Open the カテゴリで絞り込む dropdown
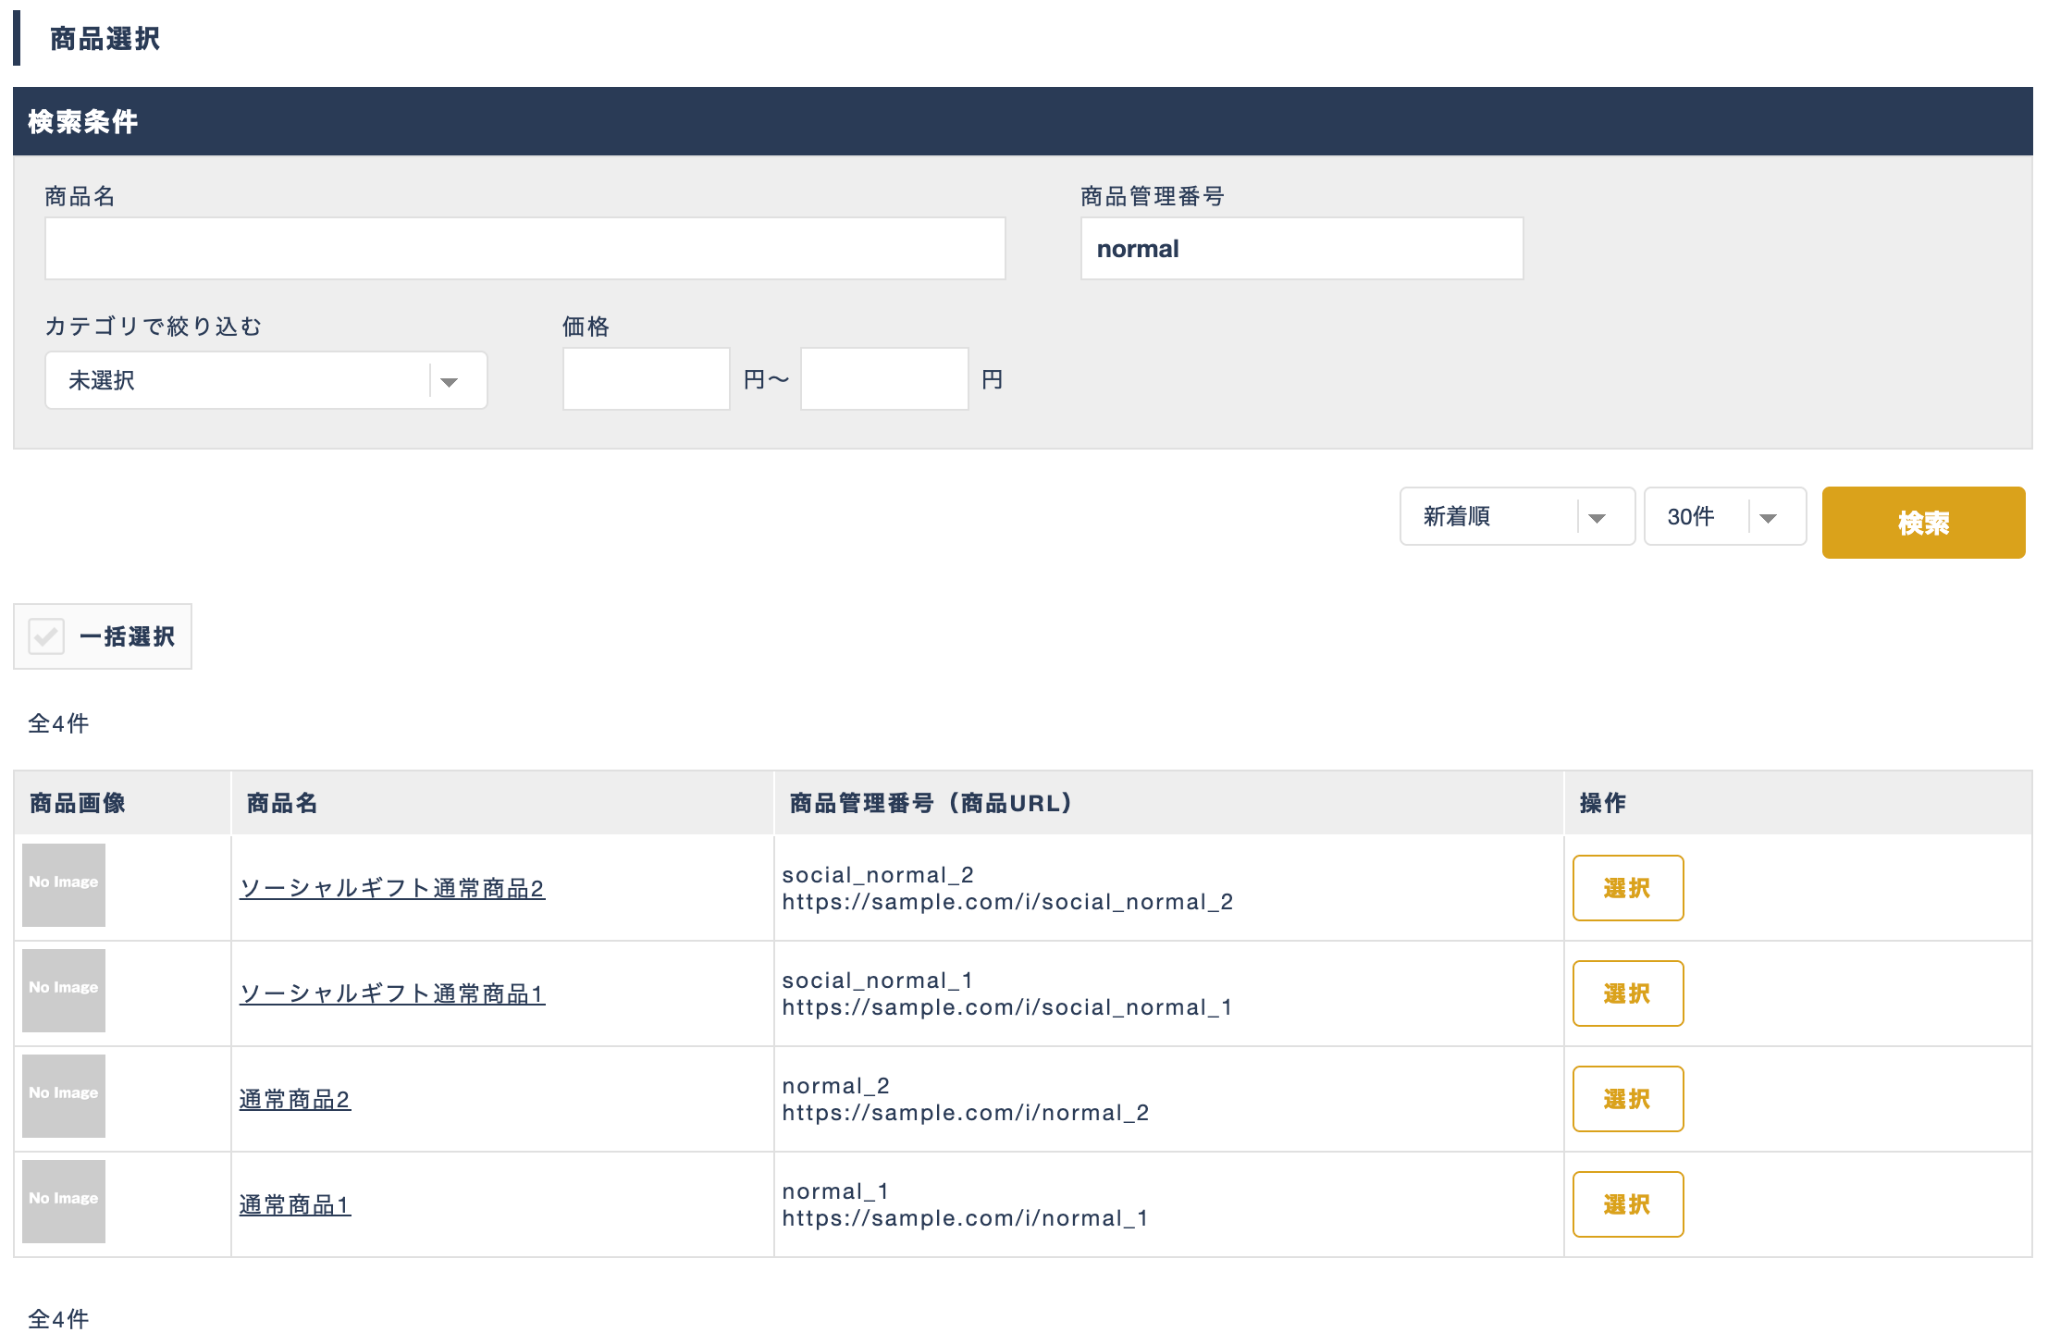This screenshot has width=2048, height=1341. point(265,380)
